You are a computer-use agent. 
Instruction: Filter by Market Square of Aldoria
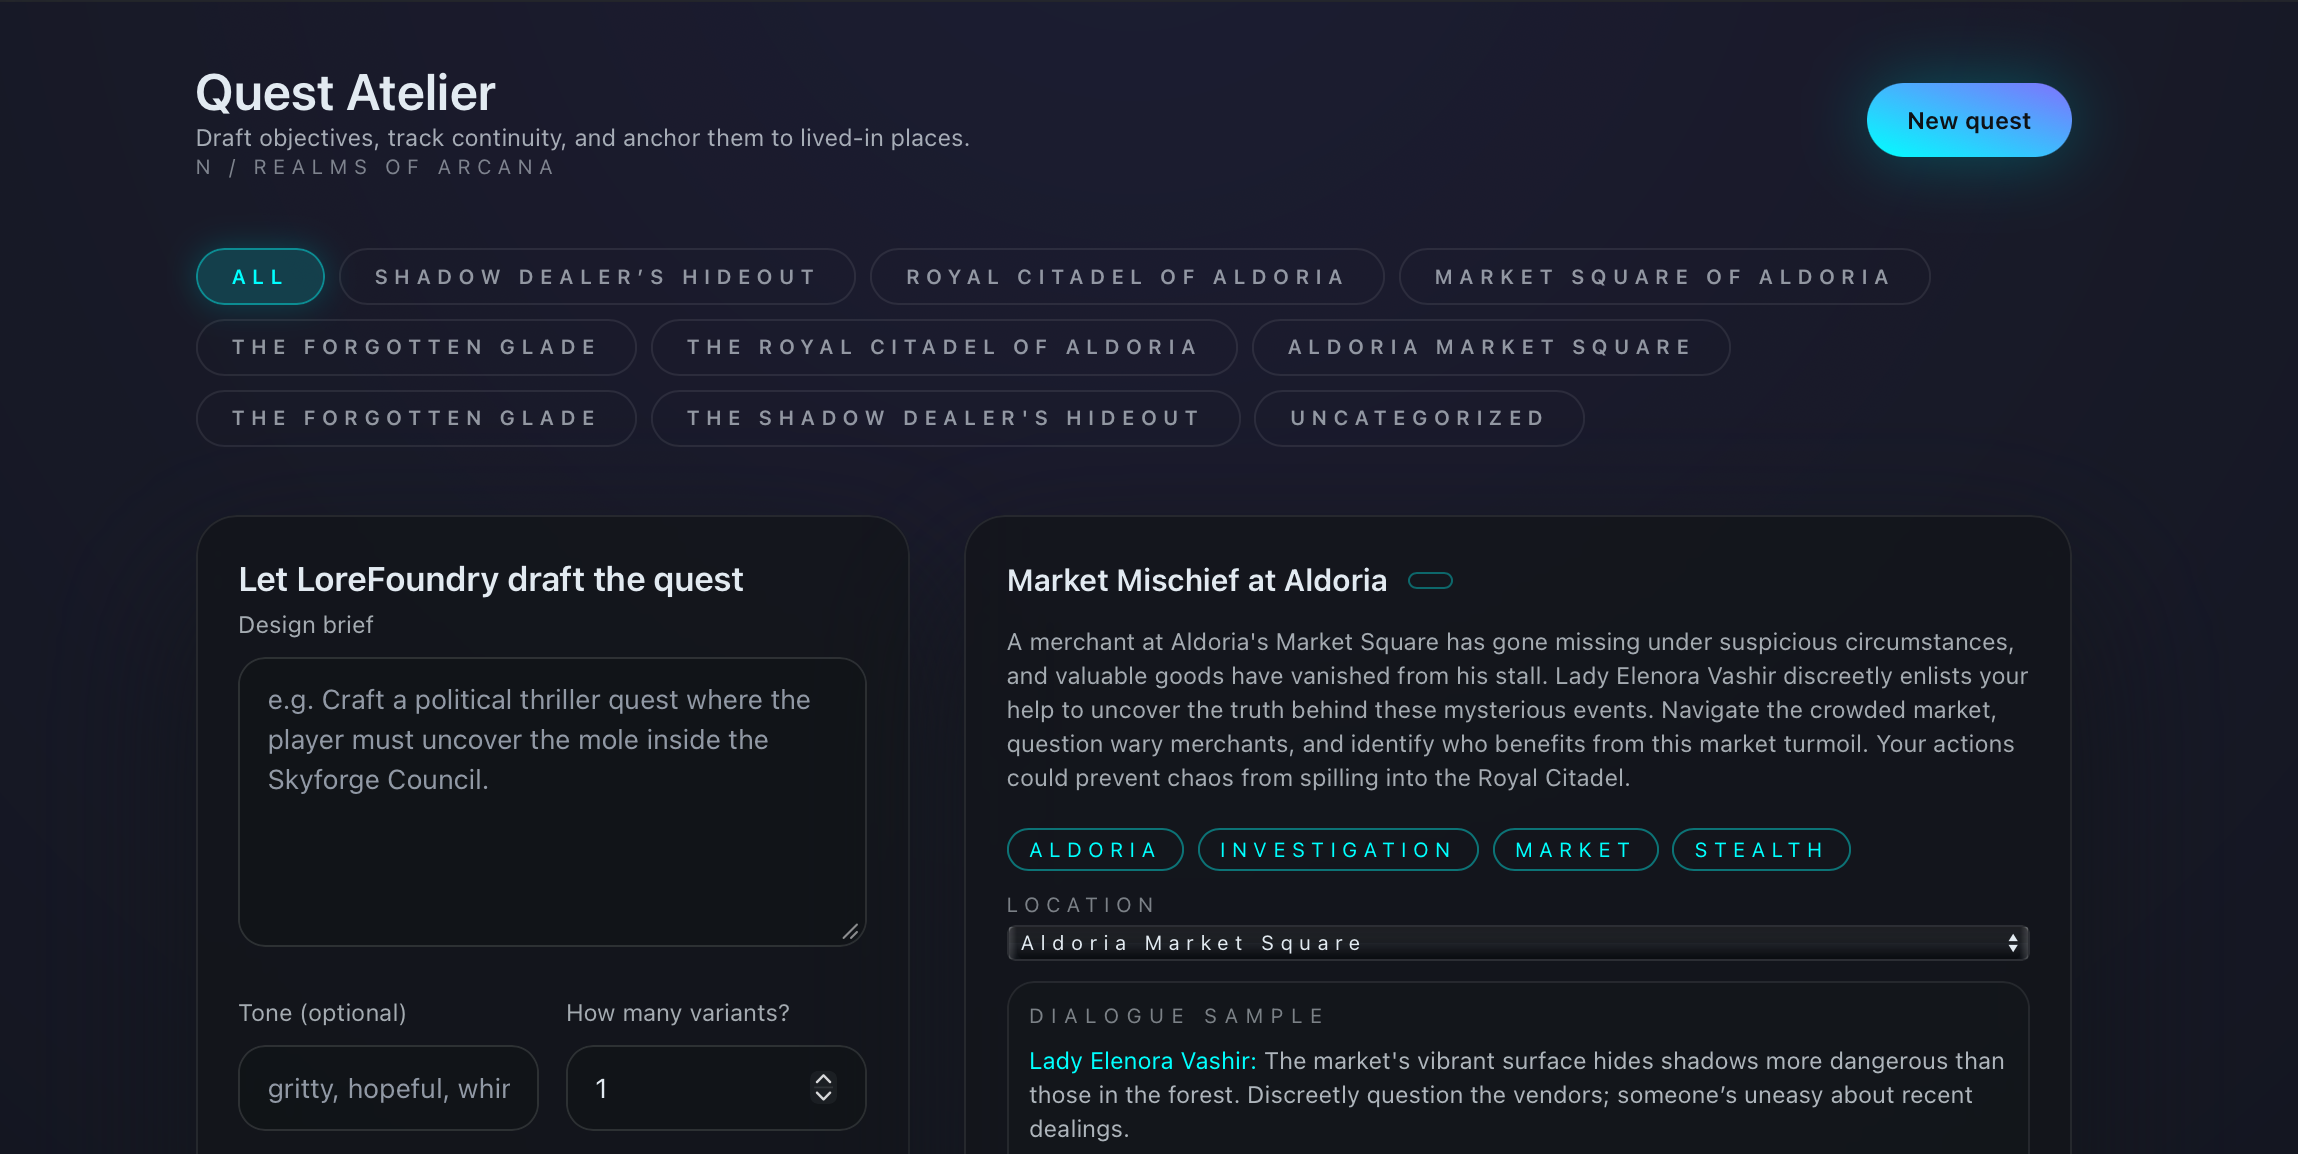[x=1663, y=277]
